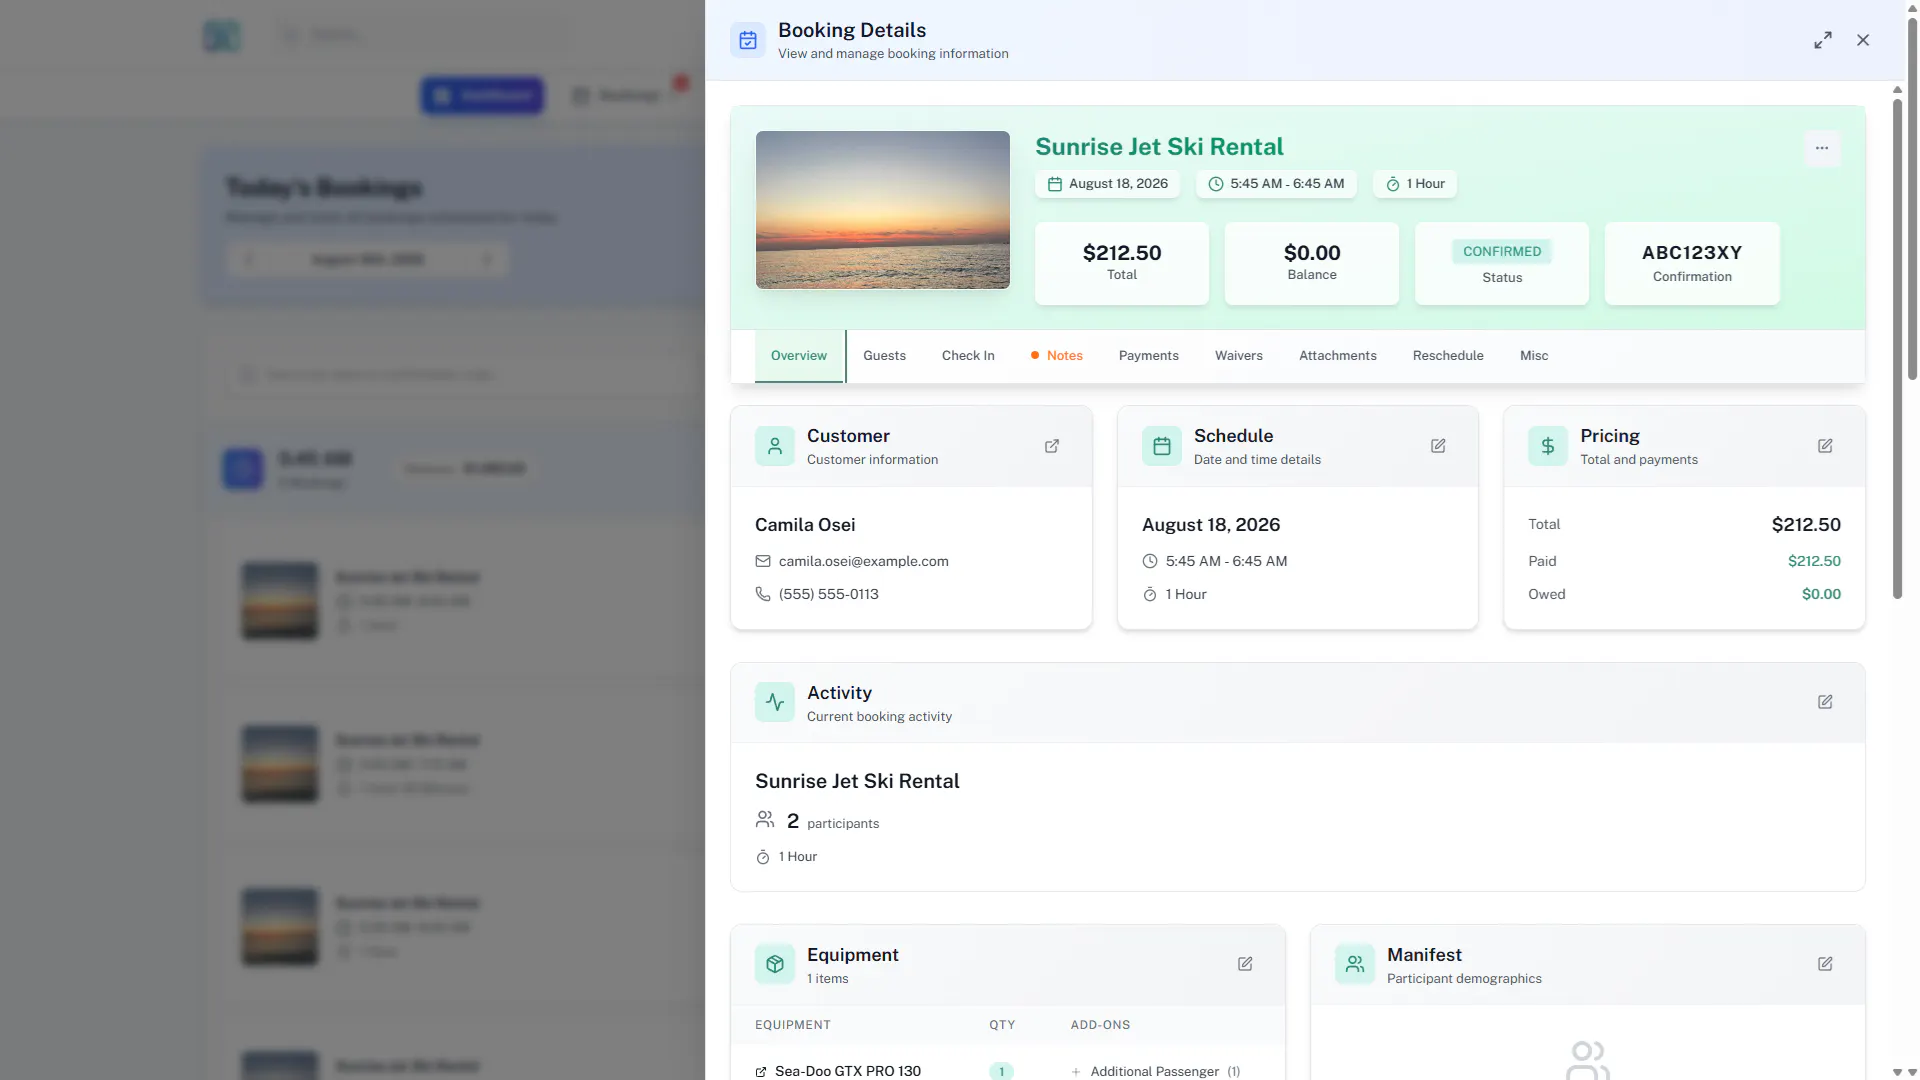Click the Activity pulse icon
1920x1080 pixels.
click(775, 702)
